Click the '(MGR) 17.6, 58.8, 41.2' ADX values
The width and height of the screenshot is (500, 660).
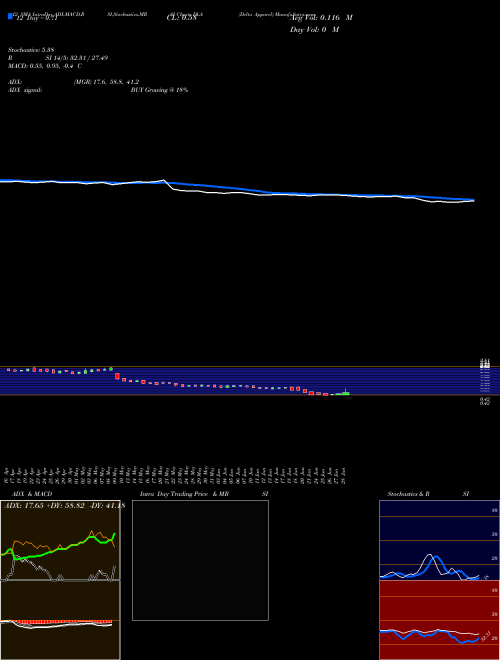tap(106, 82)
